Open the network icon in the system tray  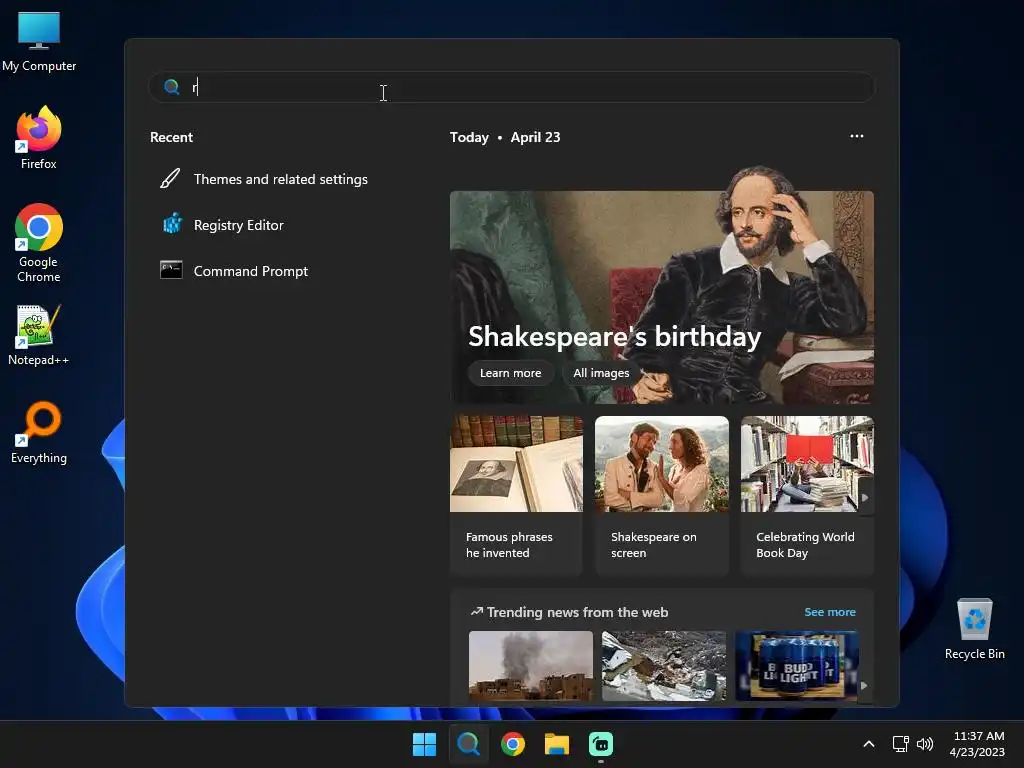tap(901, 744)
